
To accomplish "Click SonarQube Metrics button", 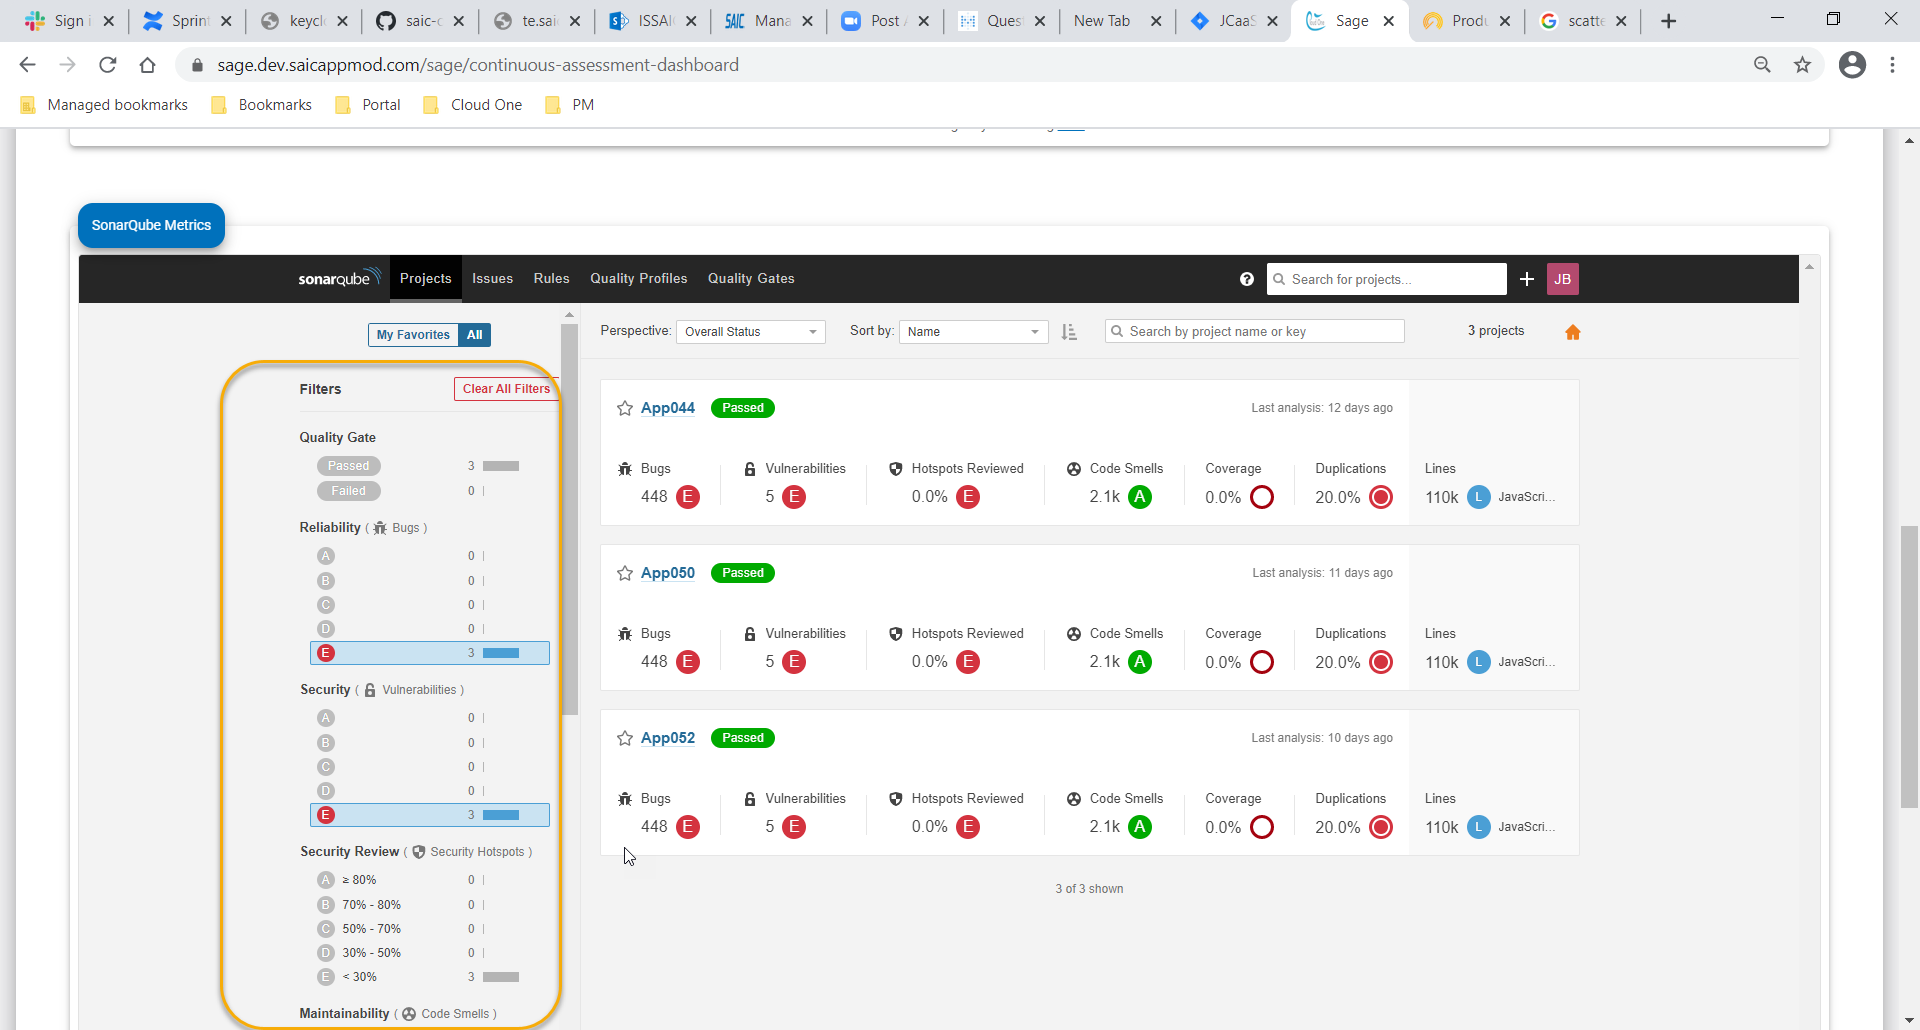I will 151,225.
